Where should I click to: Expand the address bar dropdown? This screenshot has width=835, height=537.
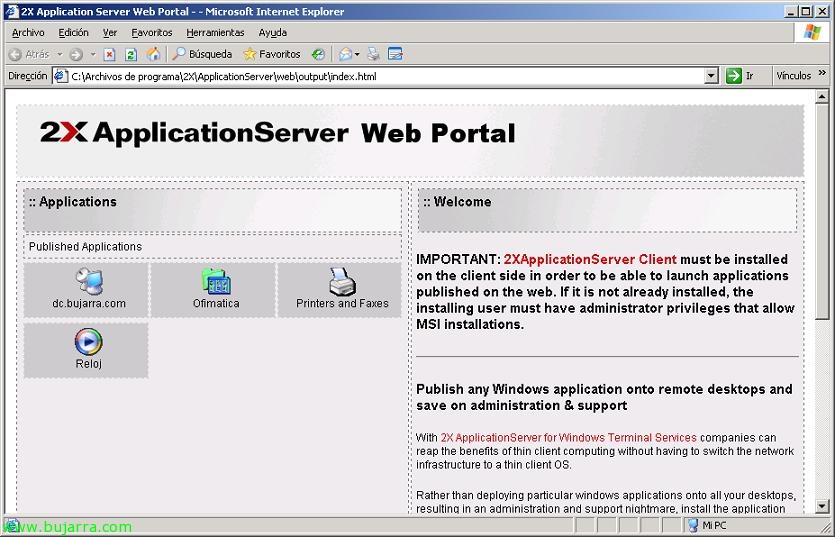coord(711,76)
